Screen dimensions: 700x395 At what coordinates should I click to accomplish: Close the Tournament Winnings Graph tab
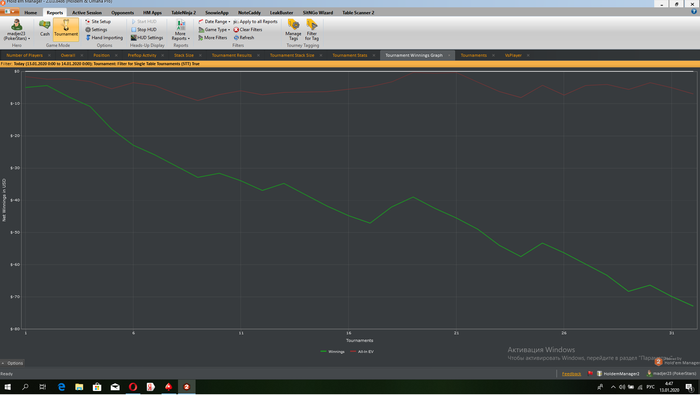click(x=449, y=55)
